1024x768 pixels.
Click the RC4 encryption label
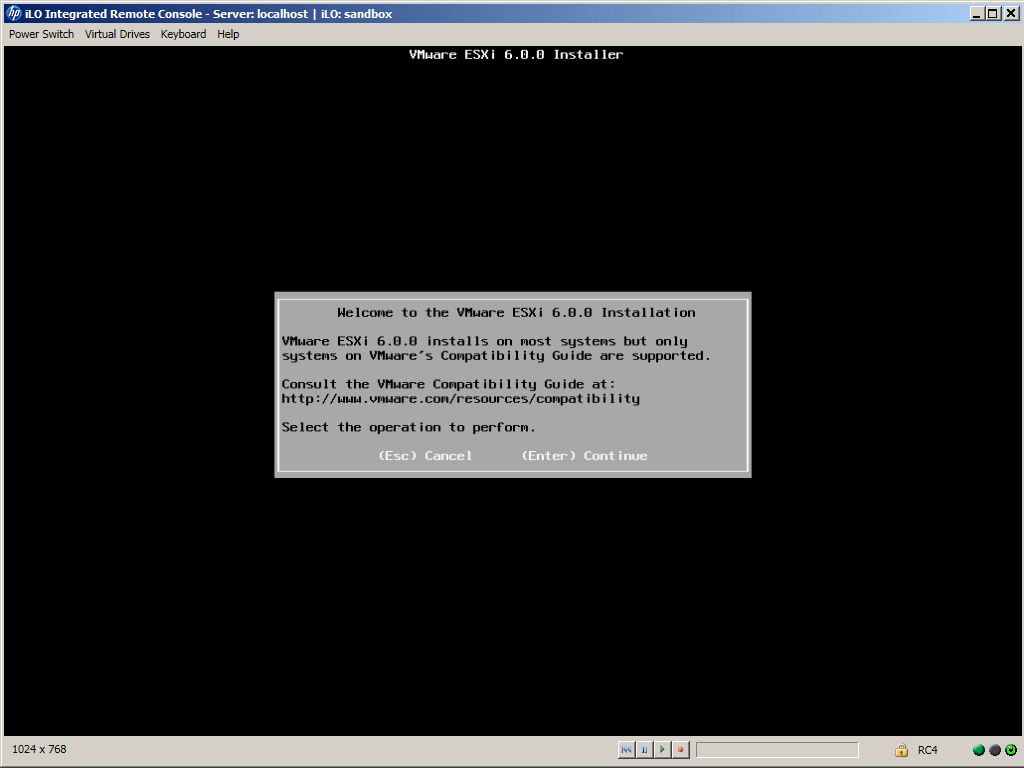[927, 750]
